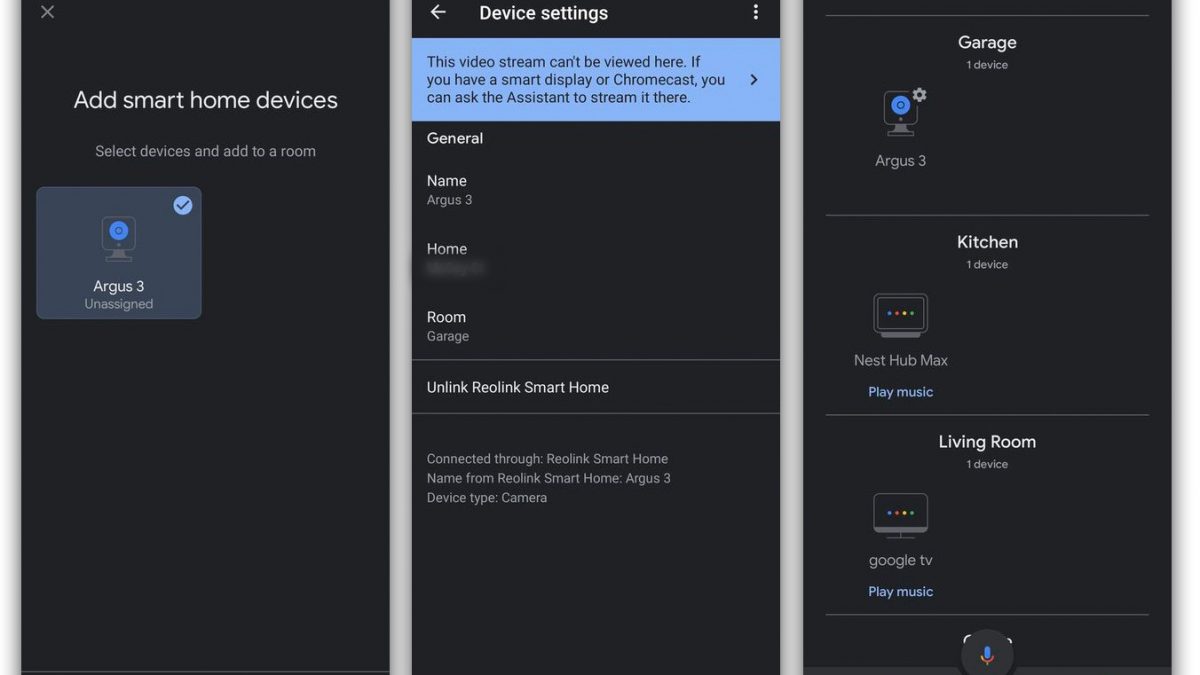Image resolution: width=1200 pixels, height=675 pixels.
Task: Tap the Google Assistant microphone button
Action: (986, 655)
